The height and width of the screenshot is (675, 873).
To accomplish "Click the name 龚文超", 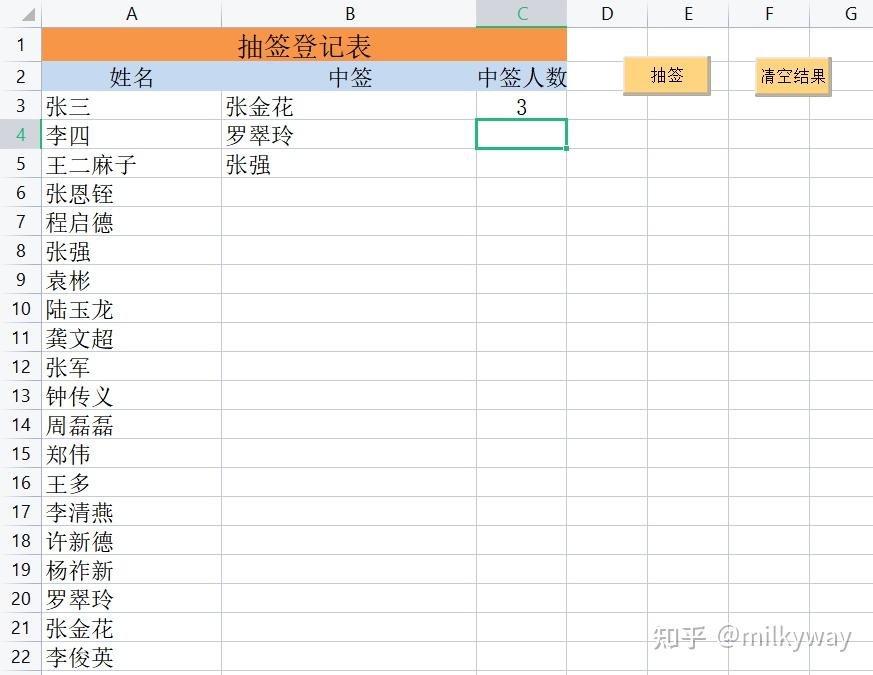I will [80, 338].
